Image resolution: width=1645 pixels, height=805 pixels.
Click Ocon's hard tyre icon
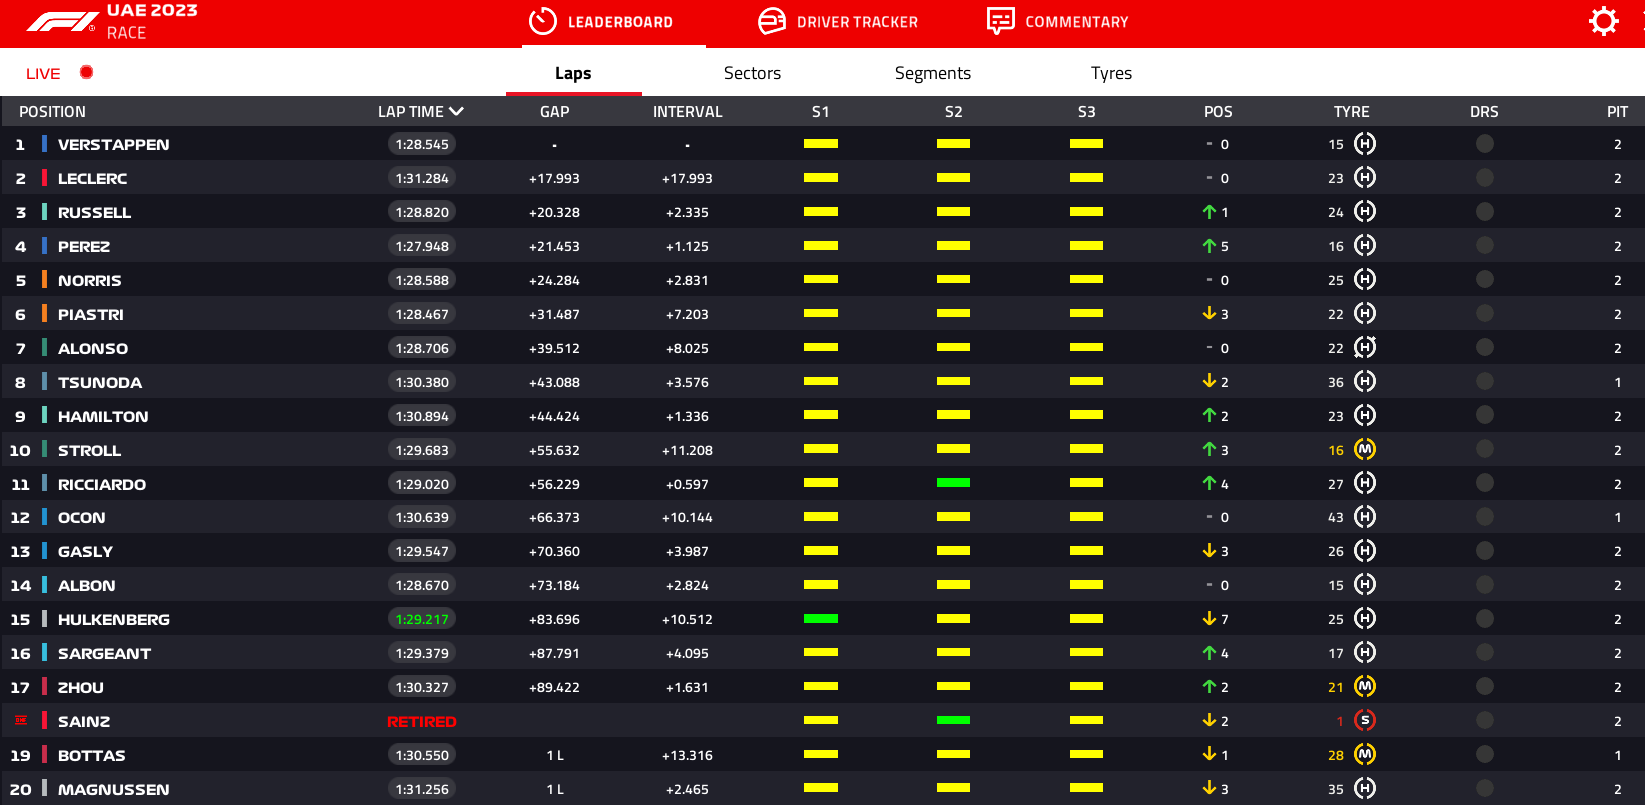click(x=1365, y=517)
